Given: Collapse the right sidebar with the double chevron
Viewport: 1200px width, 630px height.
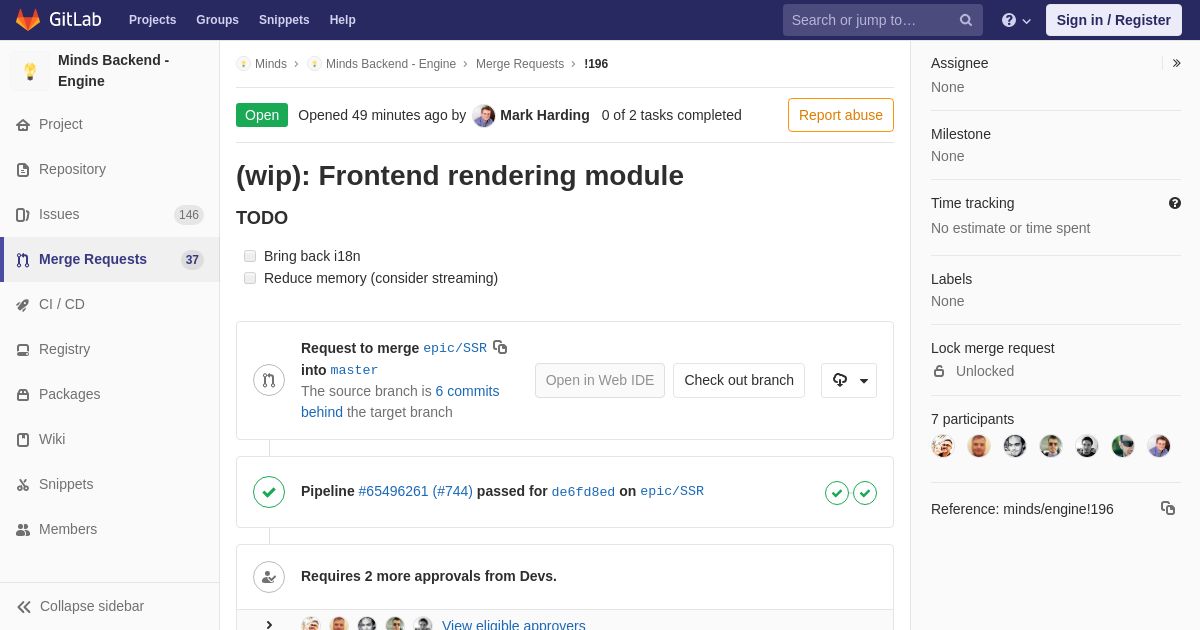Looking at the screenshot, I should (1176, 63).
